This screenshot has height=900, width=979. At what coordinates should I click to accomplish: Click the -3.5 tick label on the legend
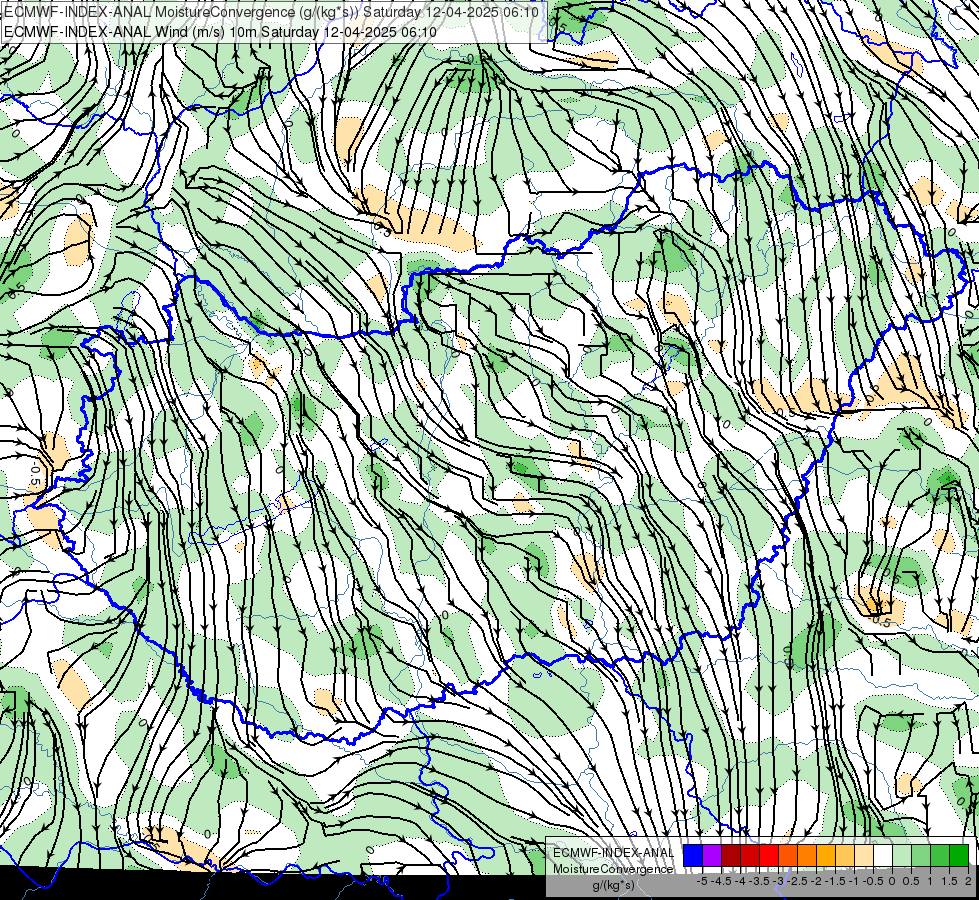(x=759, y=881)
